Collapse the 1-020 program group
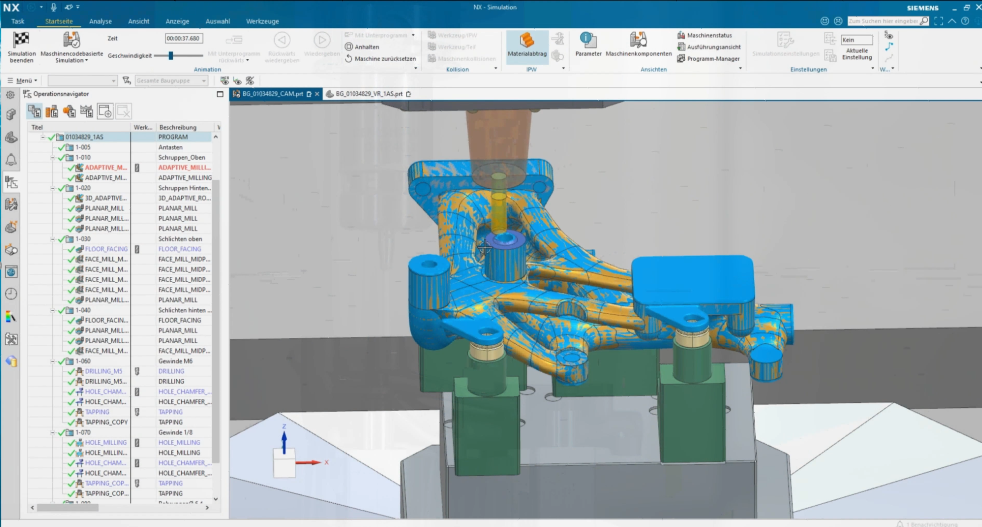 pos(54,188)
